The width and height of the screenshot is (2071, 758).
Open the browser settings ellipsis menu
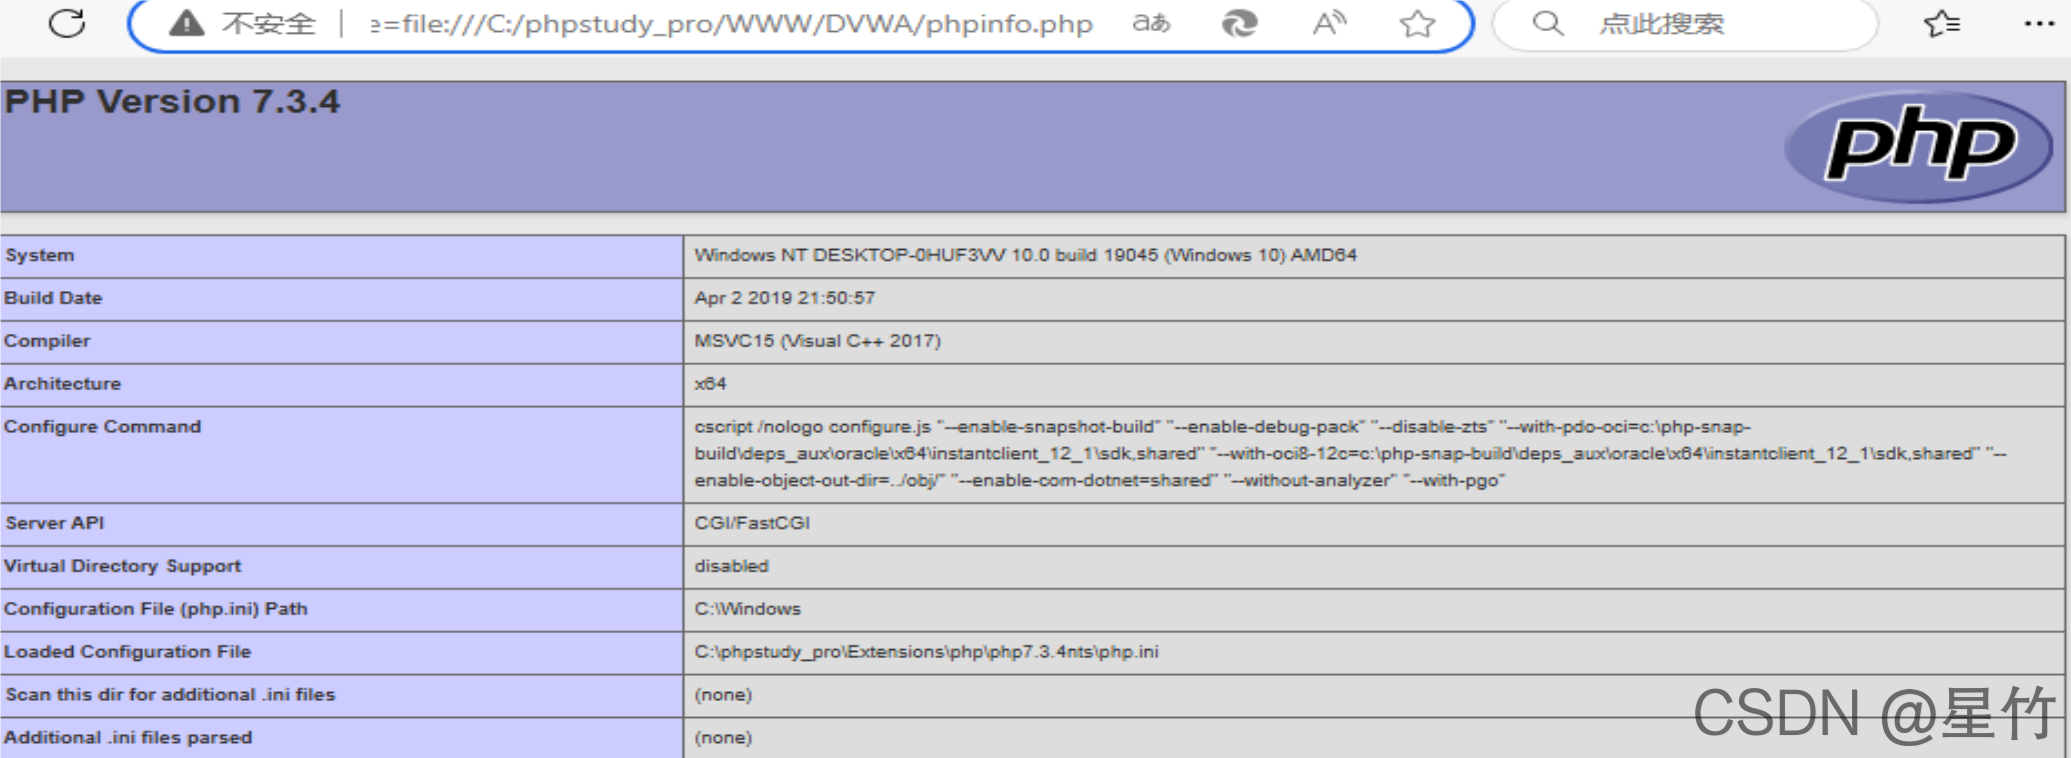click(x=2039, y=23)
